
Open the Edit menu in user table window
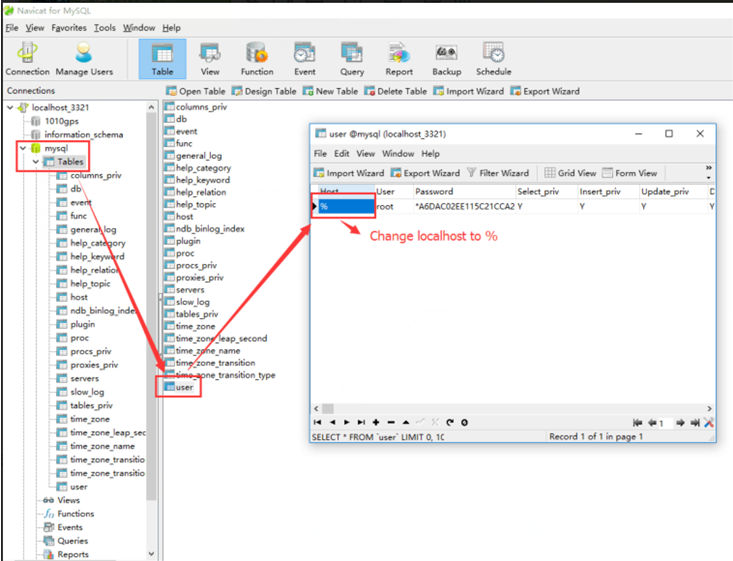(341, 154)
